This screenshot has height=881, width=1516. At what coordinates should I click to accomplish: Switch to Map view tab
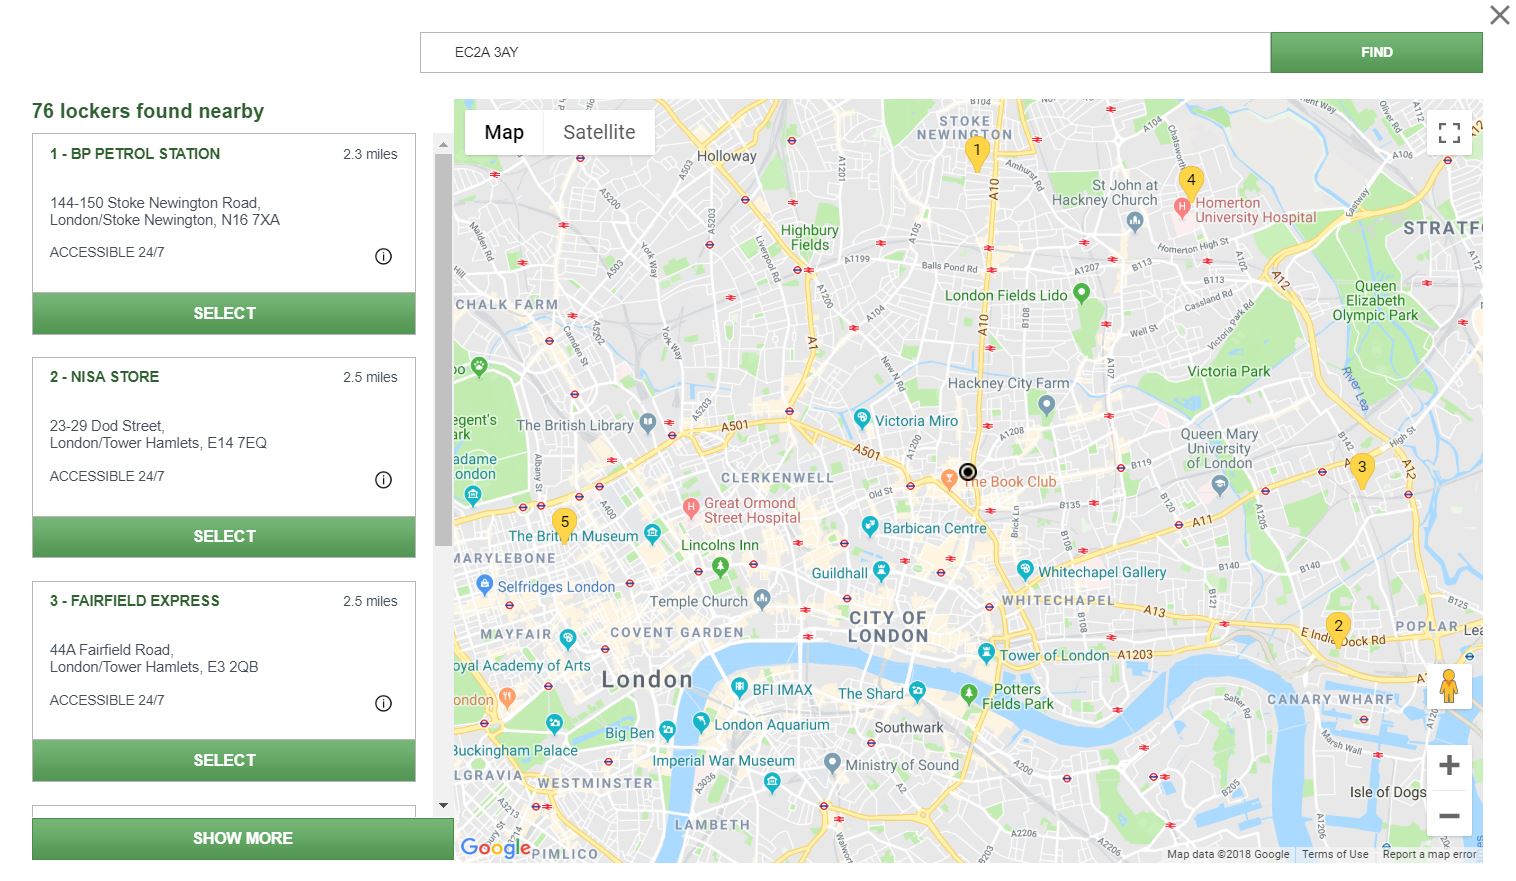(504, 132)
